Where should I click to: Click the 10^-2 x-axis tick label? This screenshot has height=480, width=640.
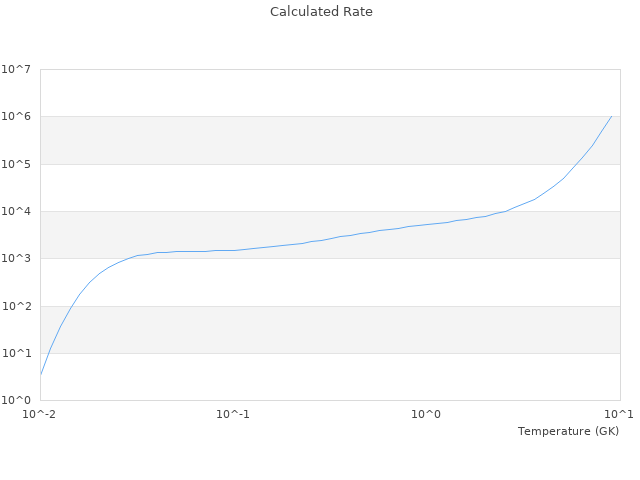point(40,414)
